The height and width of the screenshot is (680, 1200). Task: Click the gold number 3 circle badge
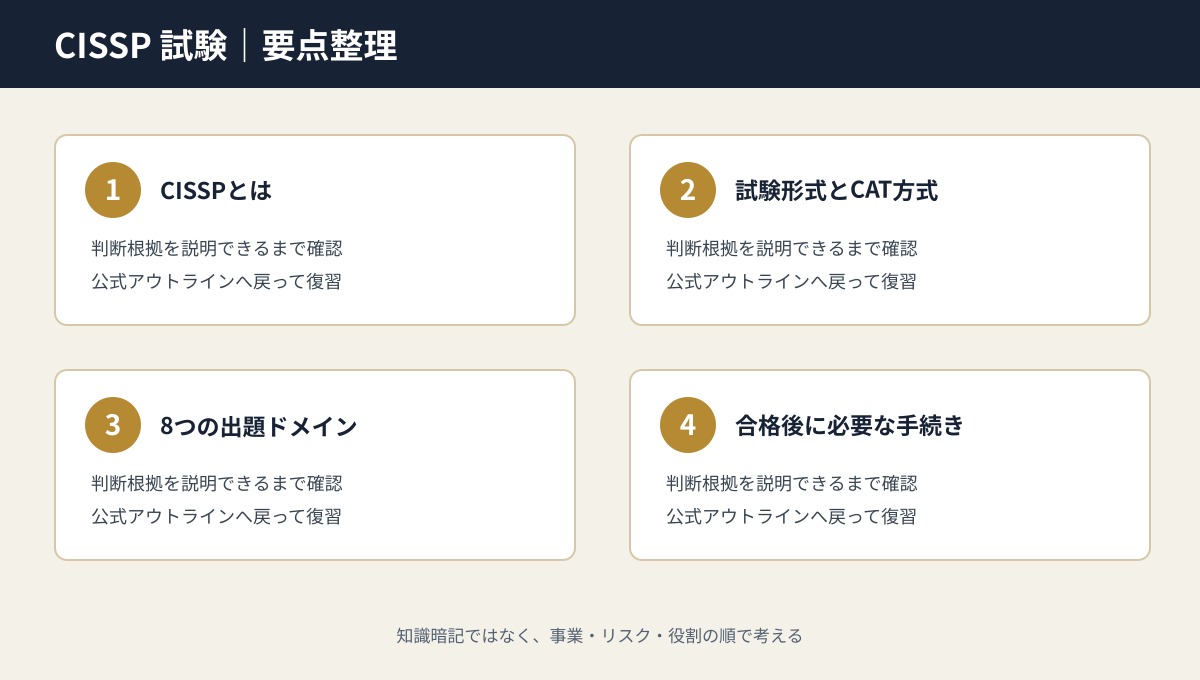113,425
